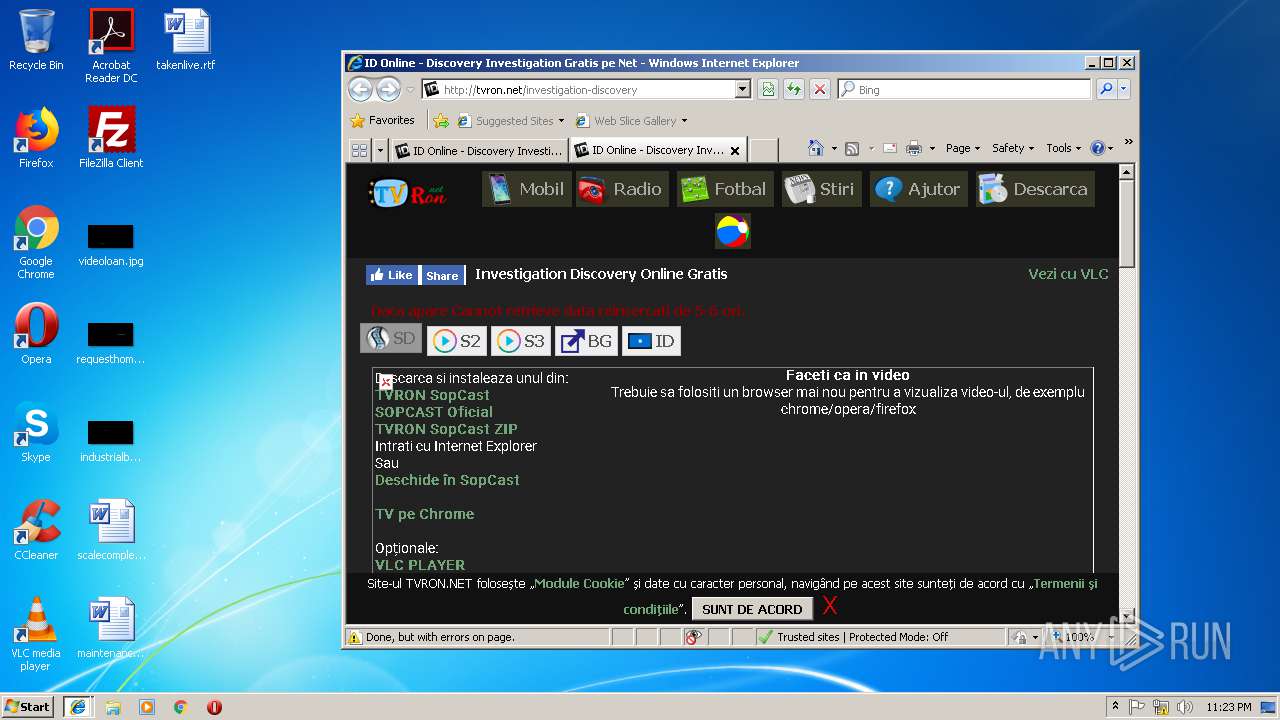Open videoloan.jpg on the desktop
The image size is (1280, 720).
point(111,246)
